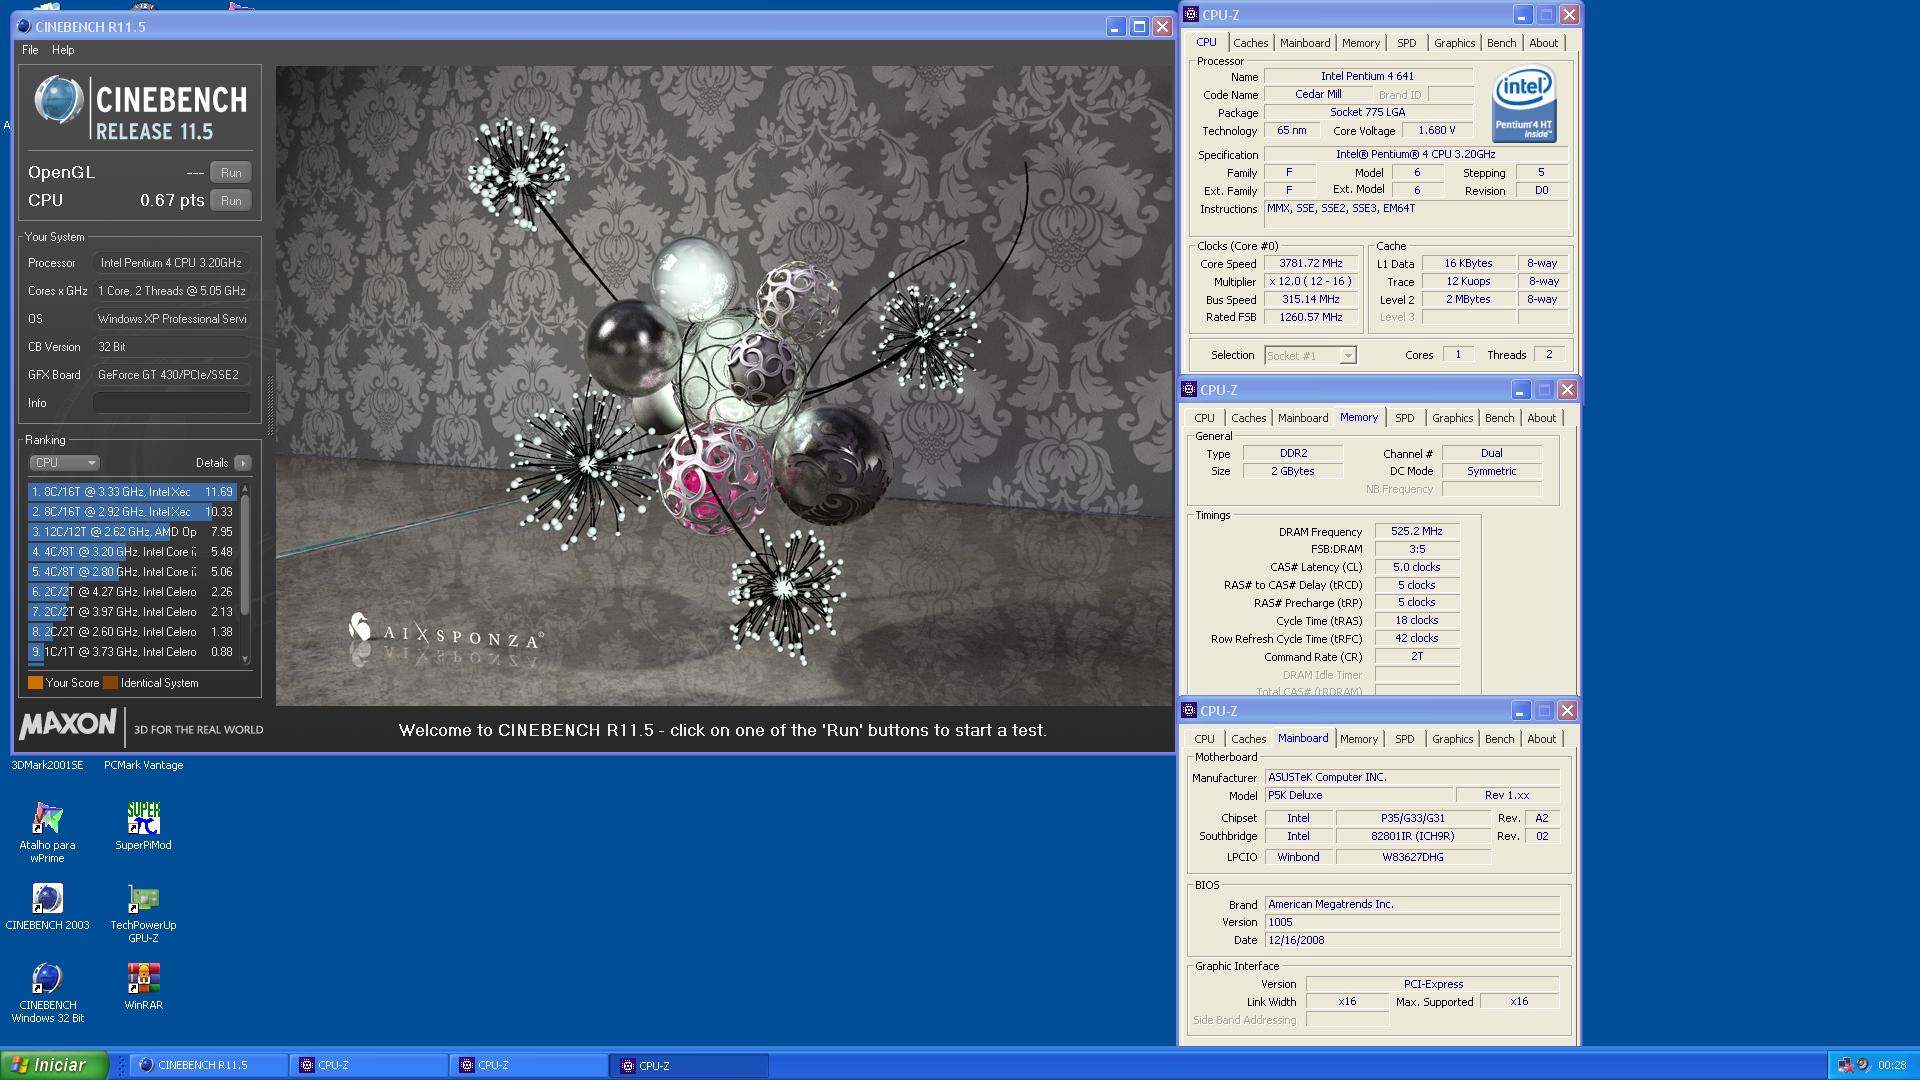Open Bench tab in middle CPU-Z window

pos(1499,418)
